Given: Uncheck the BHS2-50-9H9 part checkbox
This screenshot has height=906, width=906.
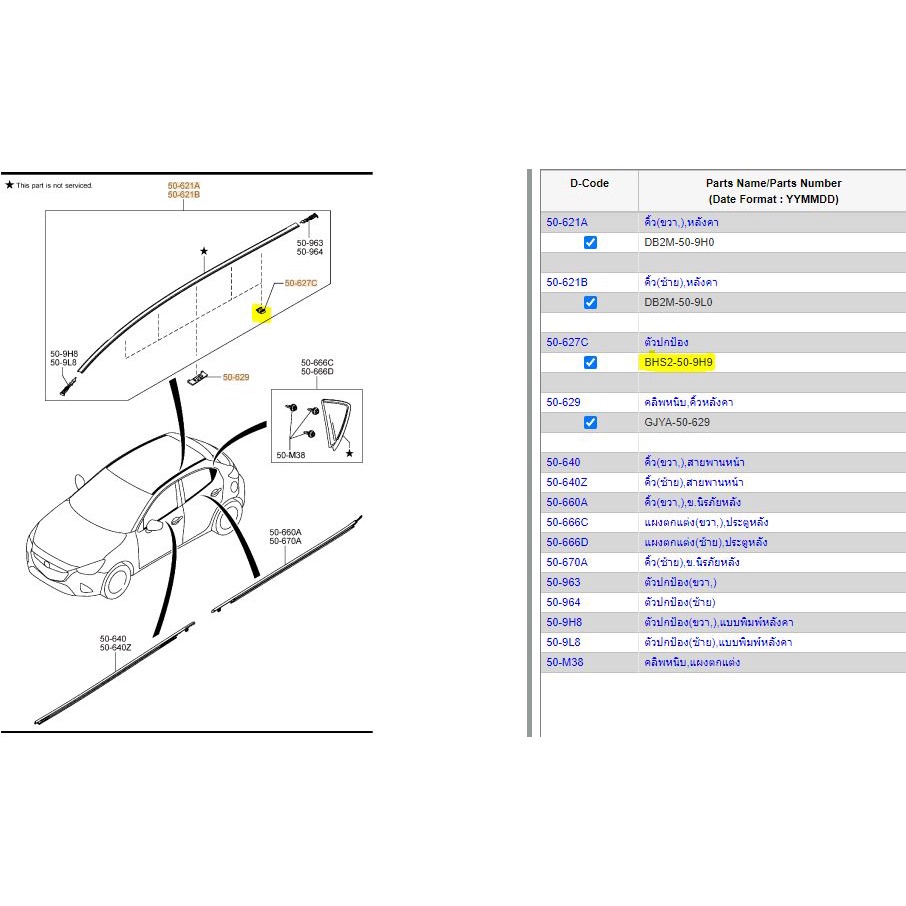Looking at the screenshot, I should 590,362.
